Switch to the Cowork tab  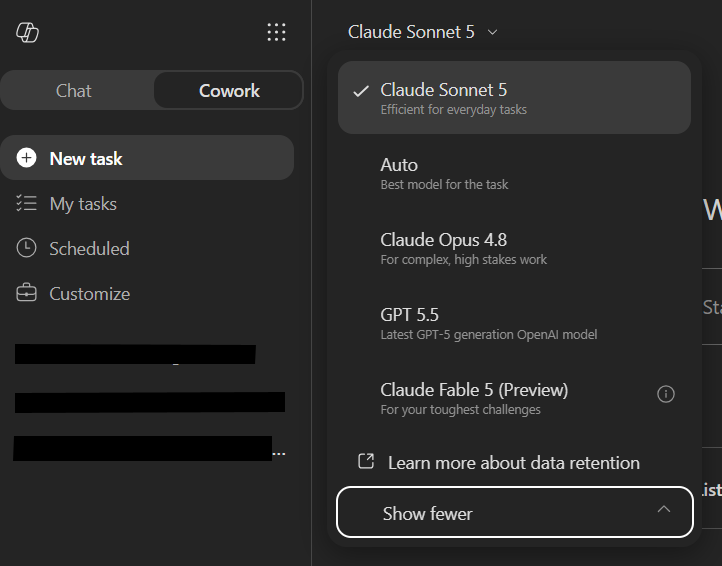[x=229, y=91]
